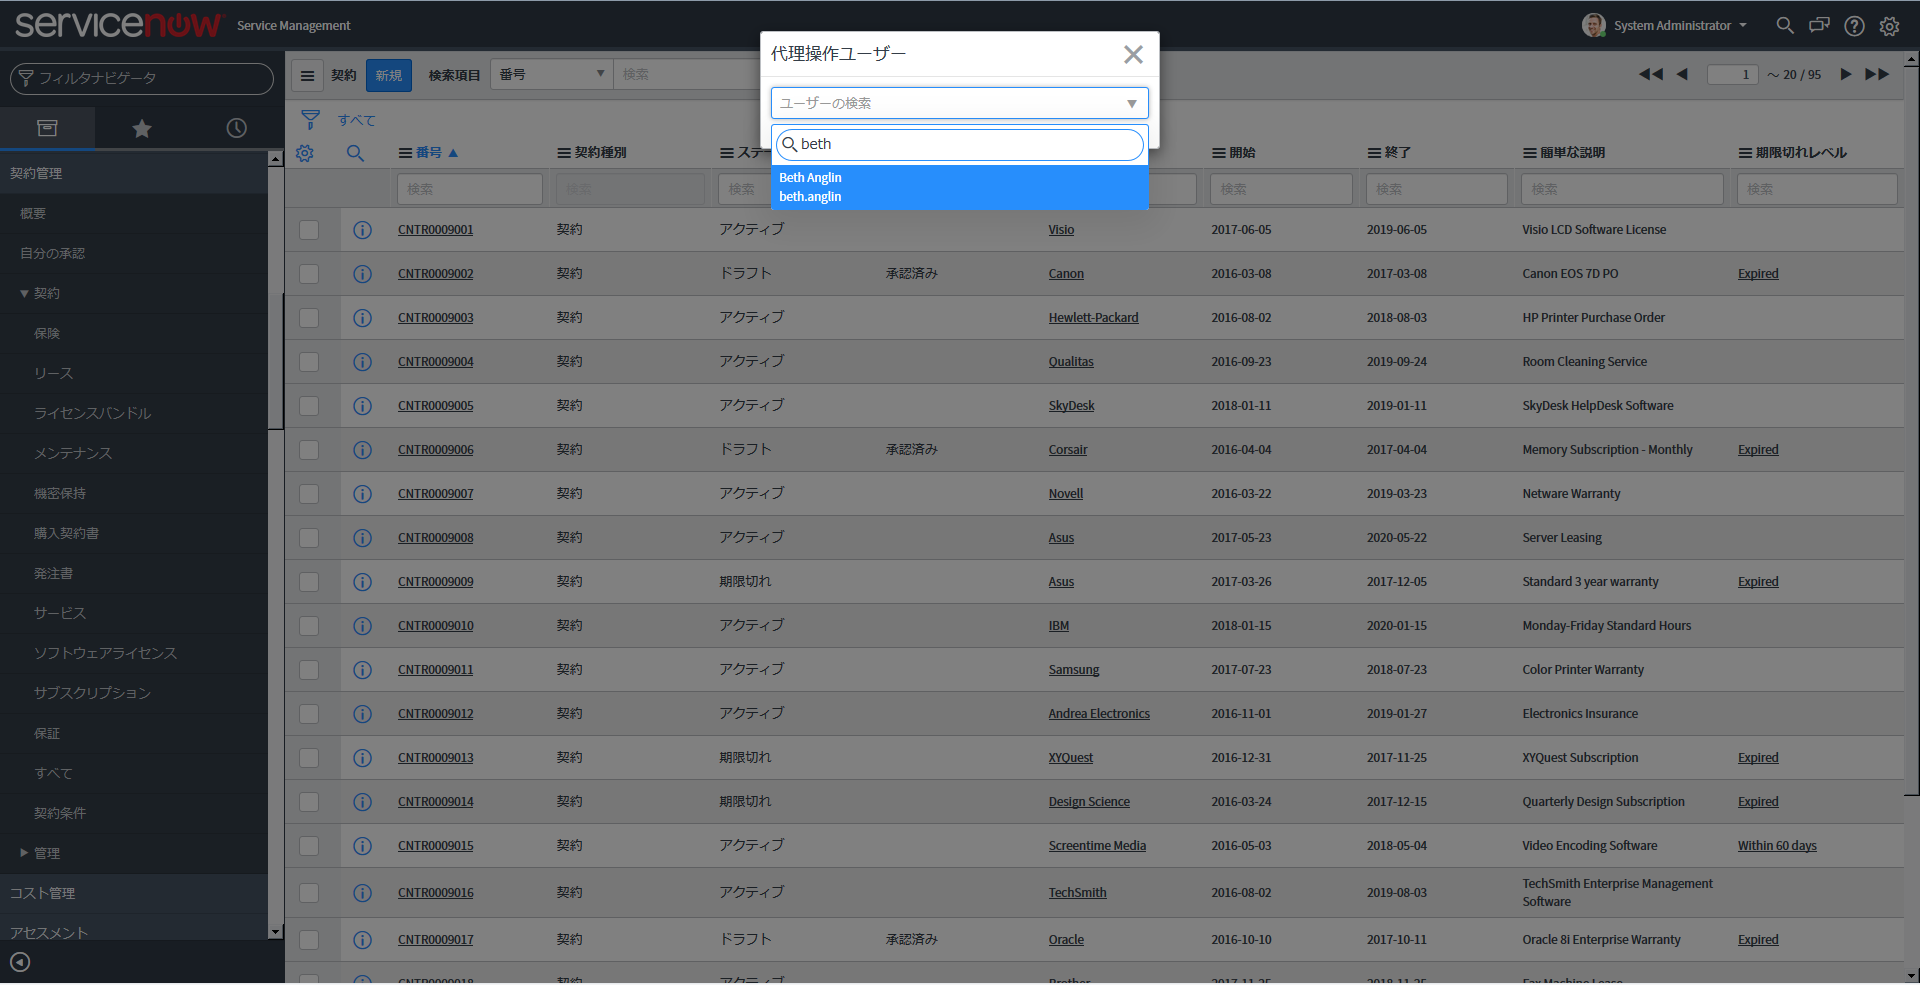Preview info icon for CNTR0009016
Viewport: 1920px width, 985px height.
point(362,893)
